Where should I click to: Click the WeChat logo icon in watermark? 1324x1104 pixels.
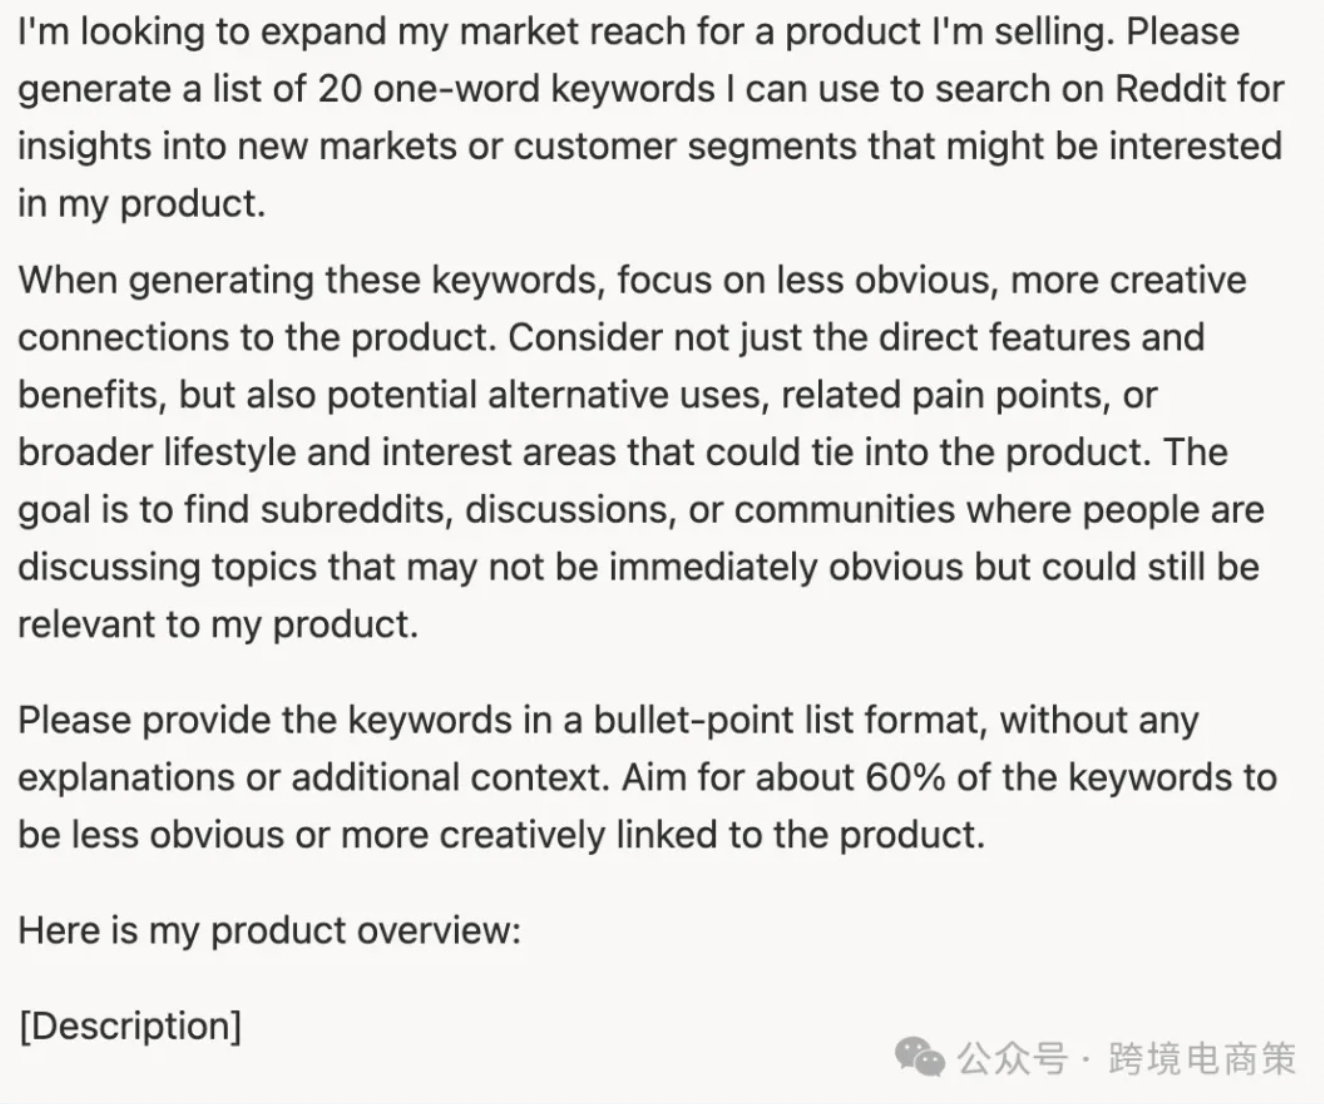click(x=919, y=1058)
